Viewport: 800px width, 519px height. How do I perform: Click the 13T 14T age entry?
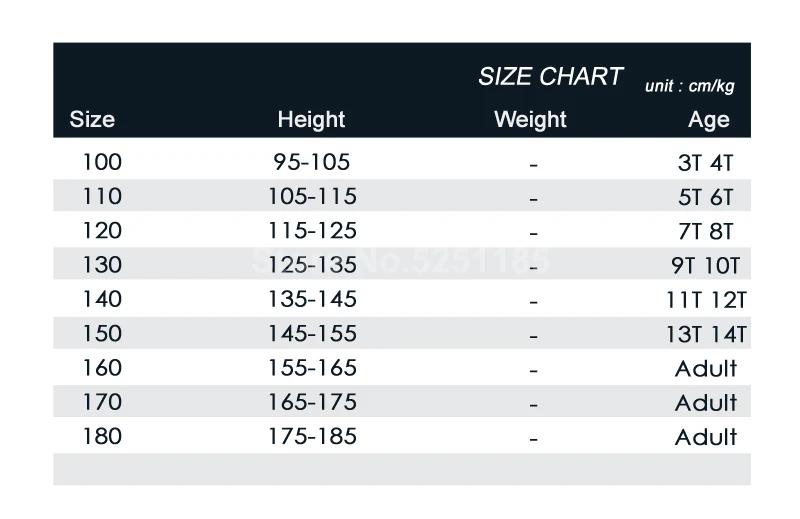706,334
